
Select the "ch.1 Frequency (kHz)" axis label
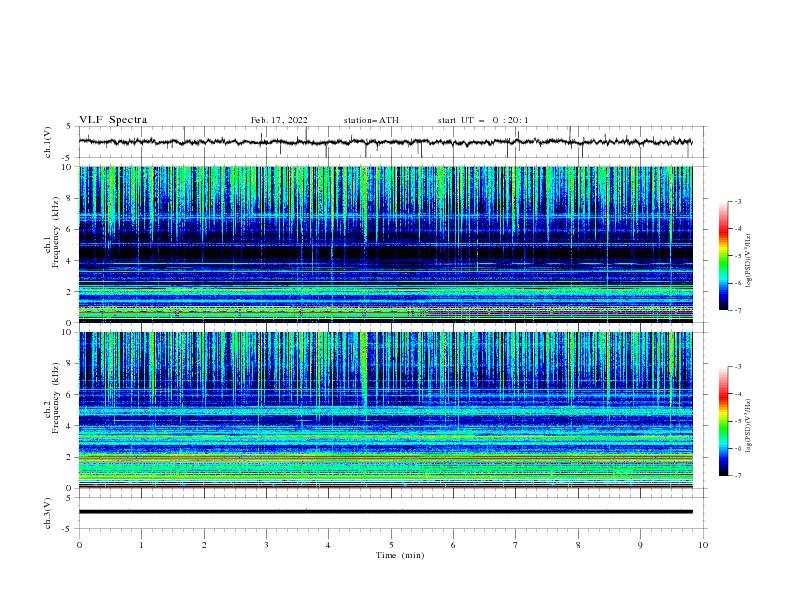click(52, 231)
